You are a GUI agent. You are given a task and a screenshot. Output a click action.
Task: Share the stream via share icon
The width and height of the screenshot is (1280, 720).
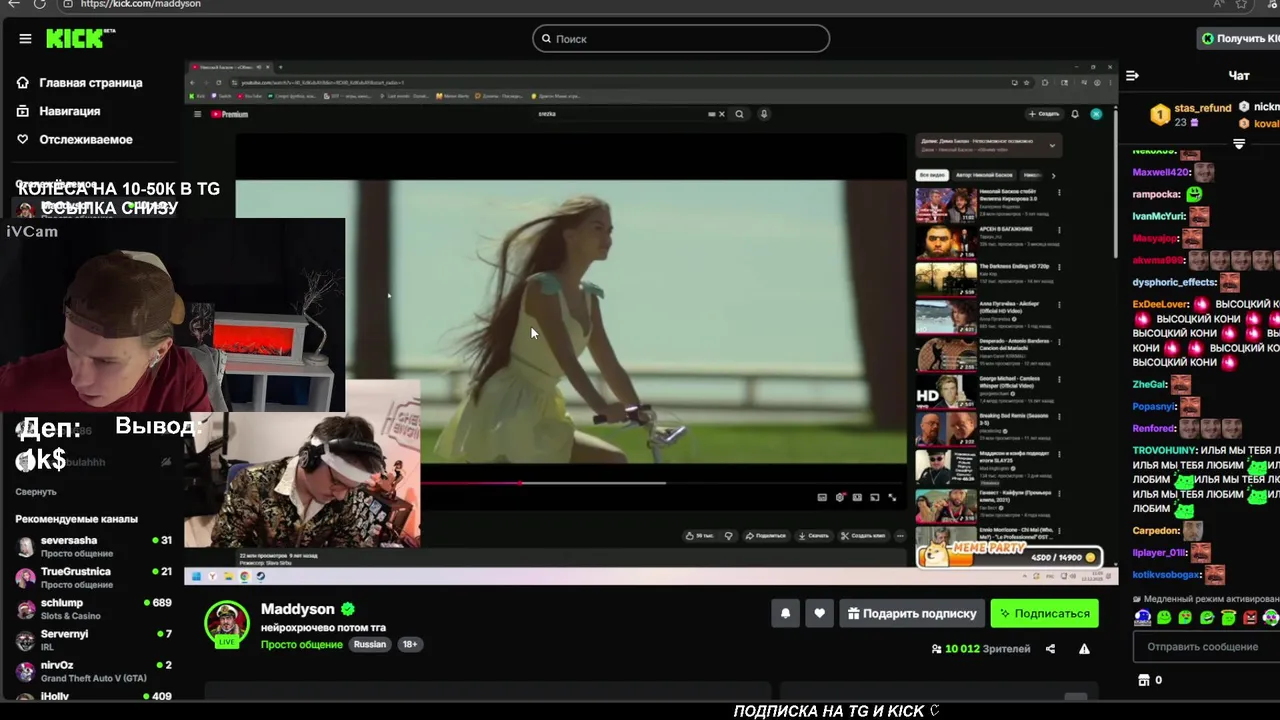pyautogui.click(x=1050, y=649)
